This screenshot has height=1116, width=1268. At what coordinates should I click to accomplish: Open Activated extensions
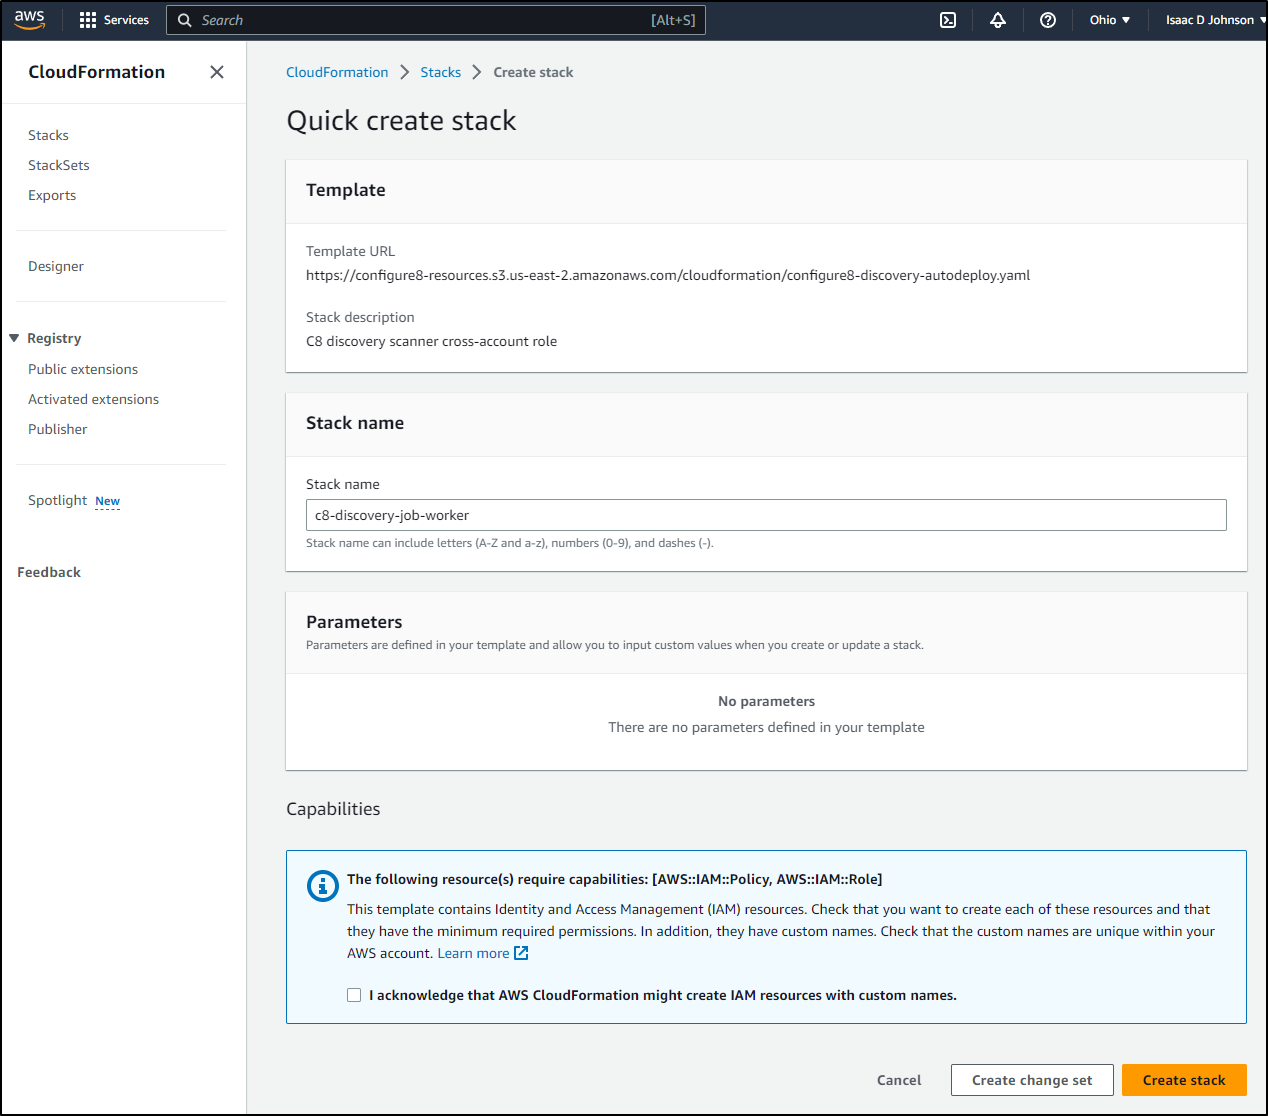tap(93, 399)
